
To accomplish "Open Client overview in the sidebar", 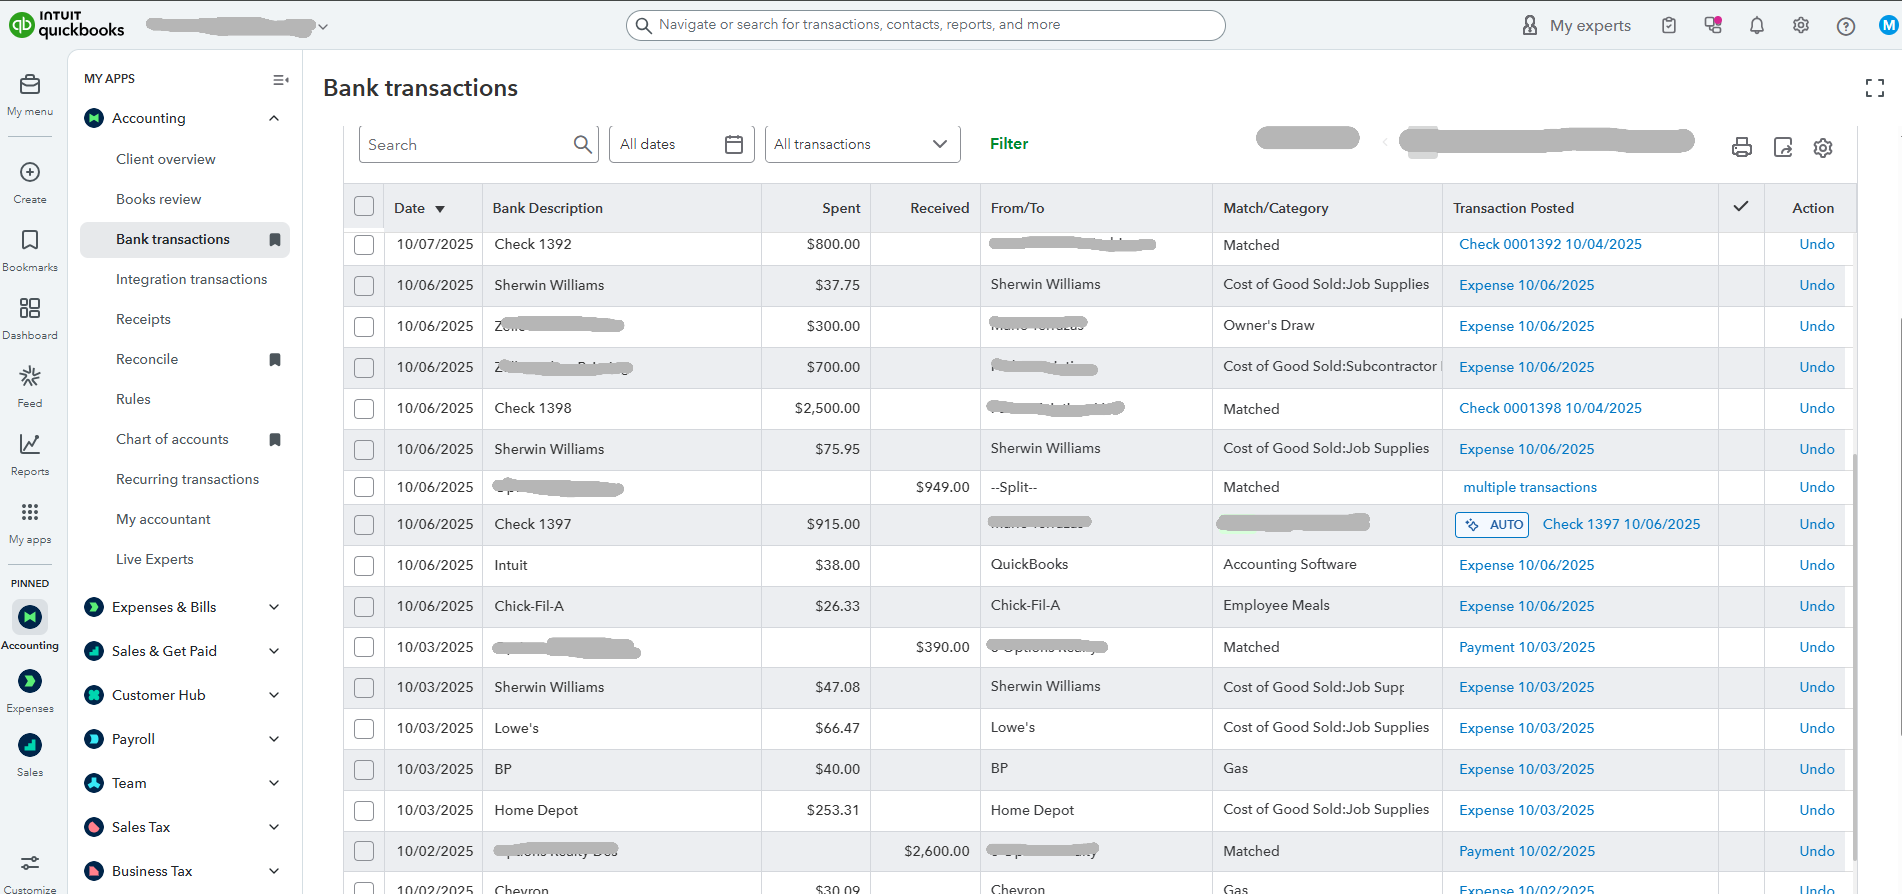I will (x=165, y=159).
